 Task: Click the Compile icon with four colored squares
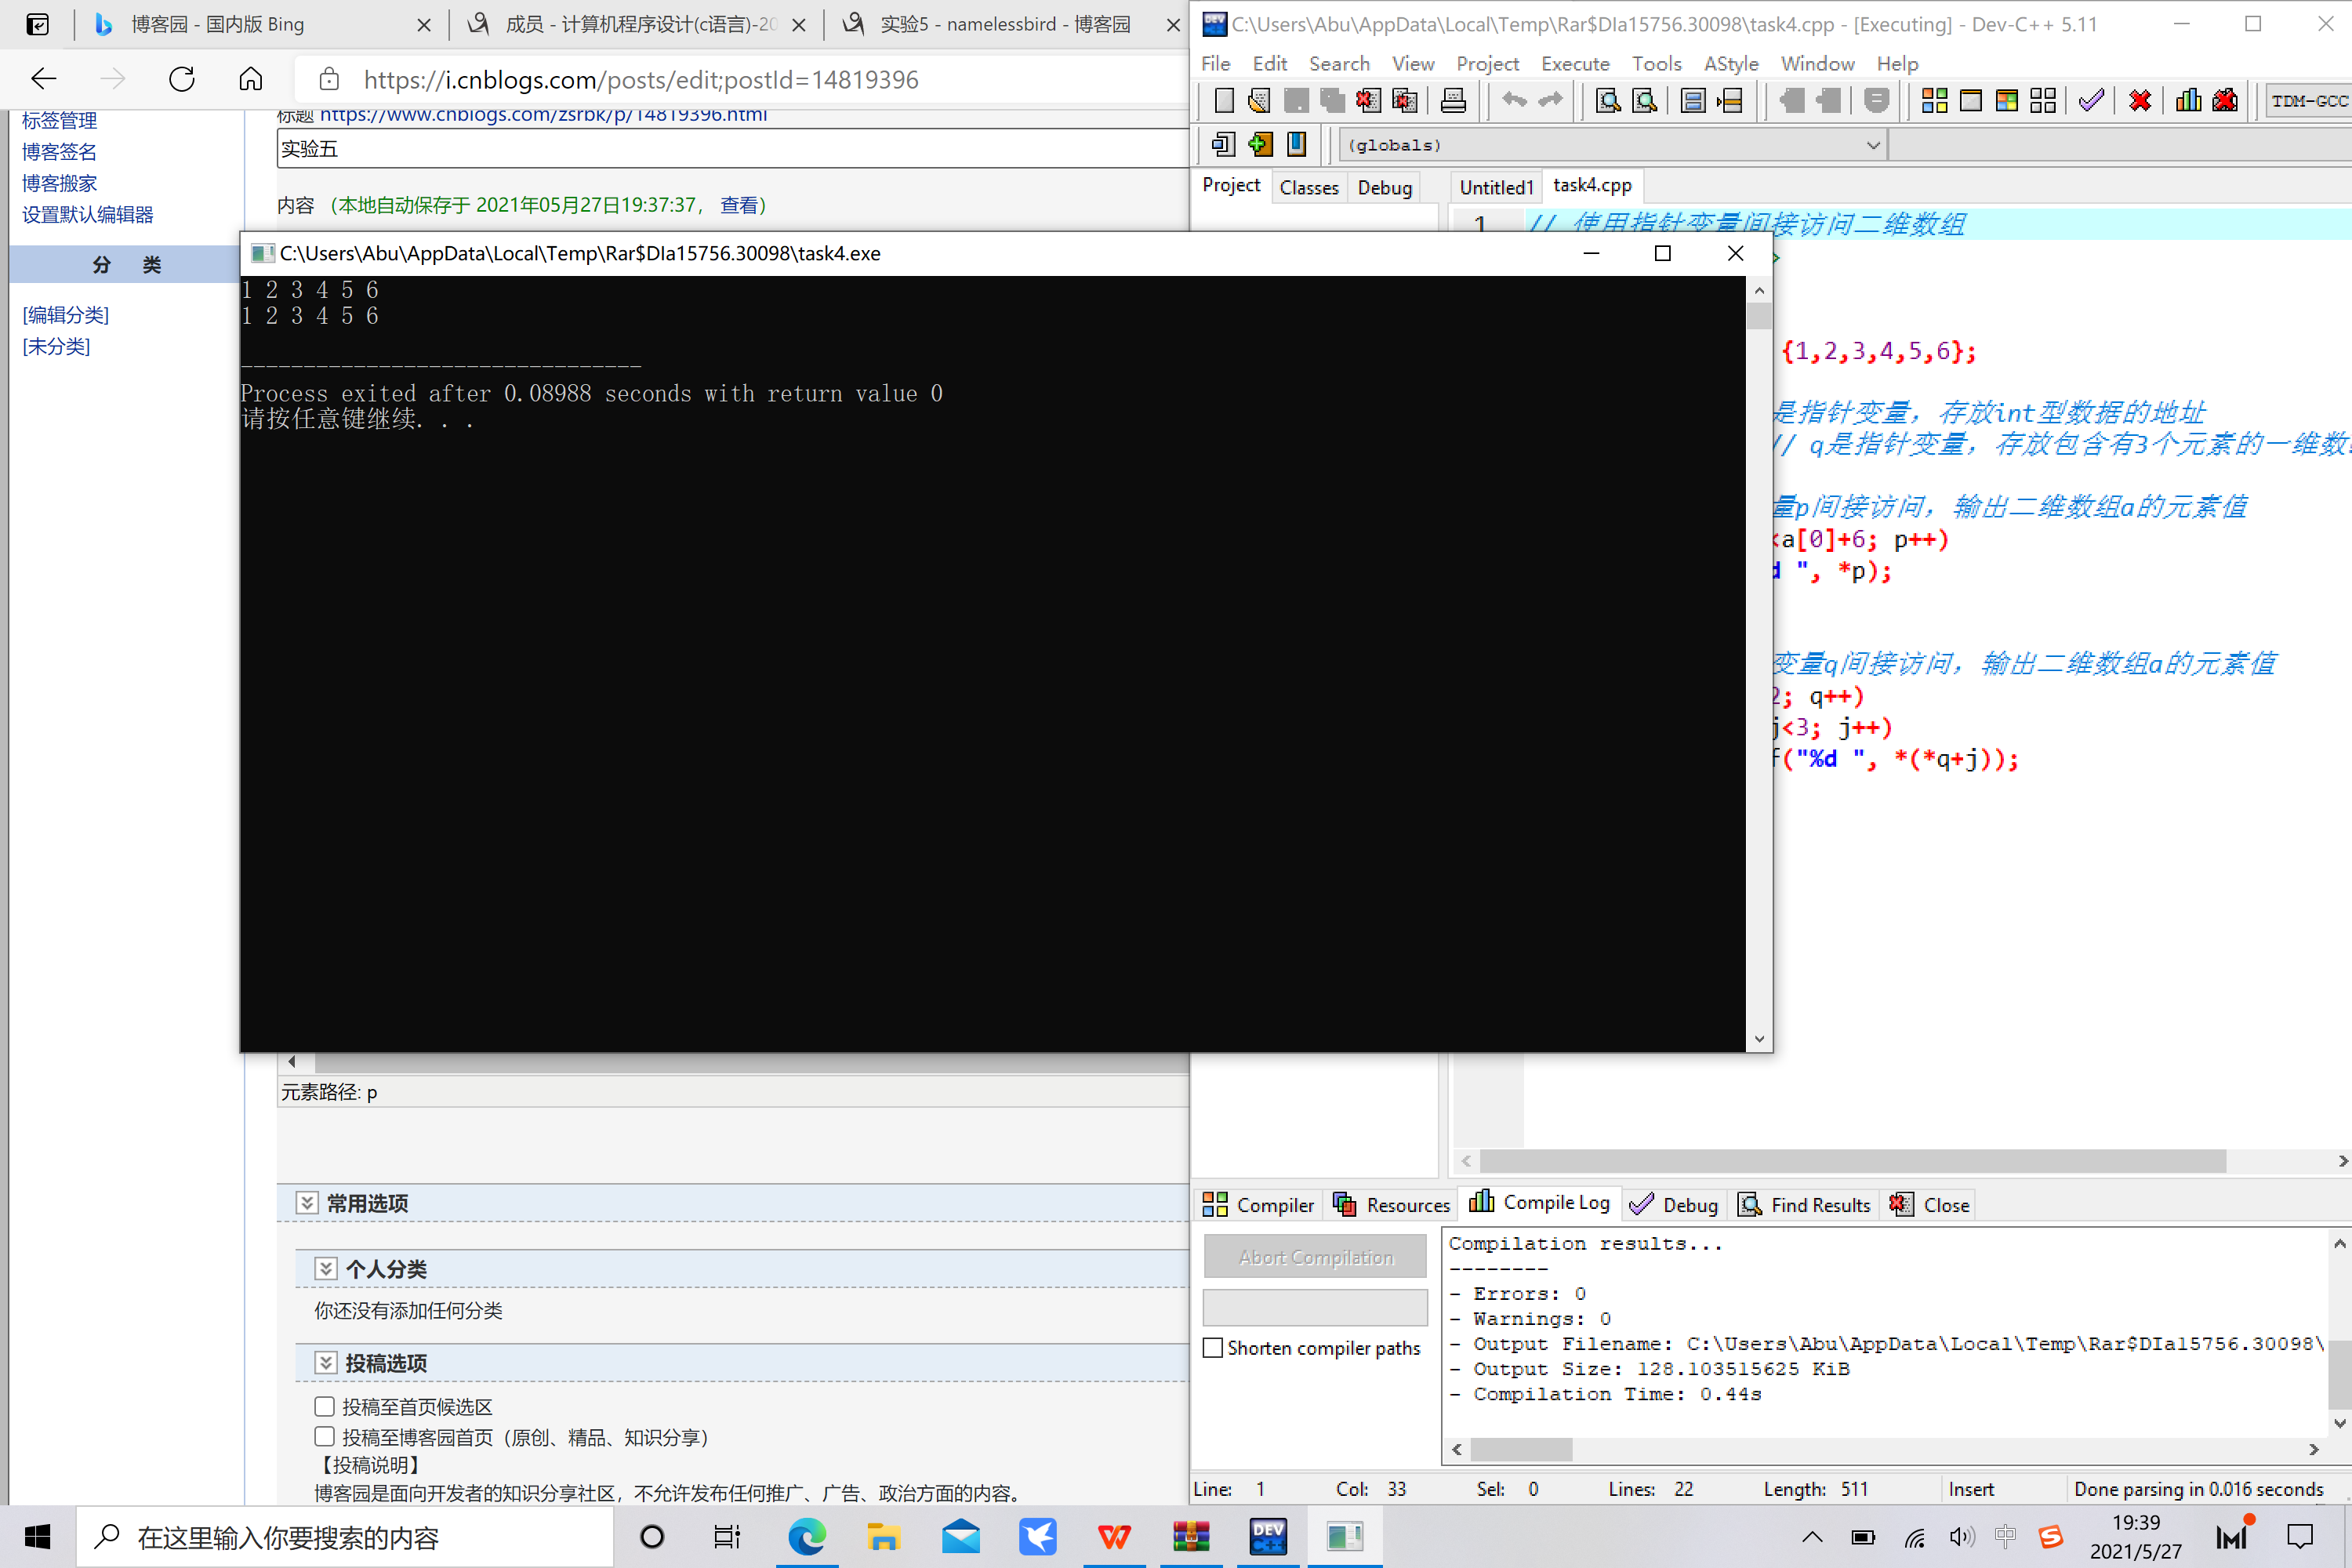click(x=1934, y=100)
